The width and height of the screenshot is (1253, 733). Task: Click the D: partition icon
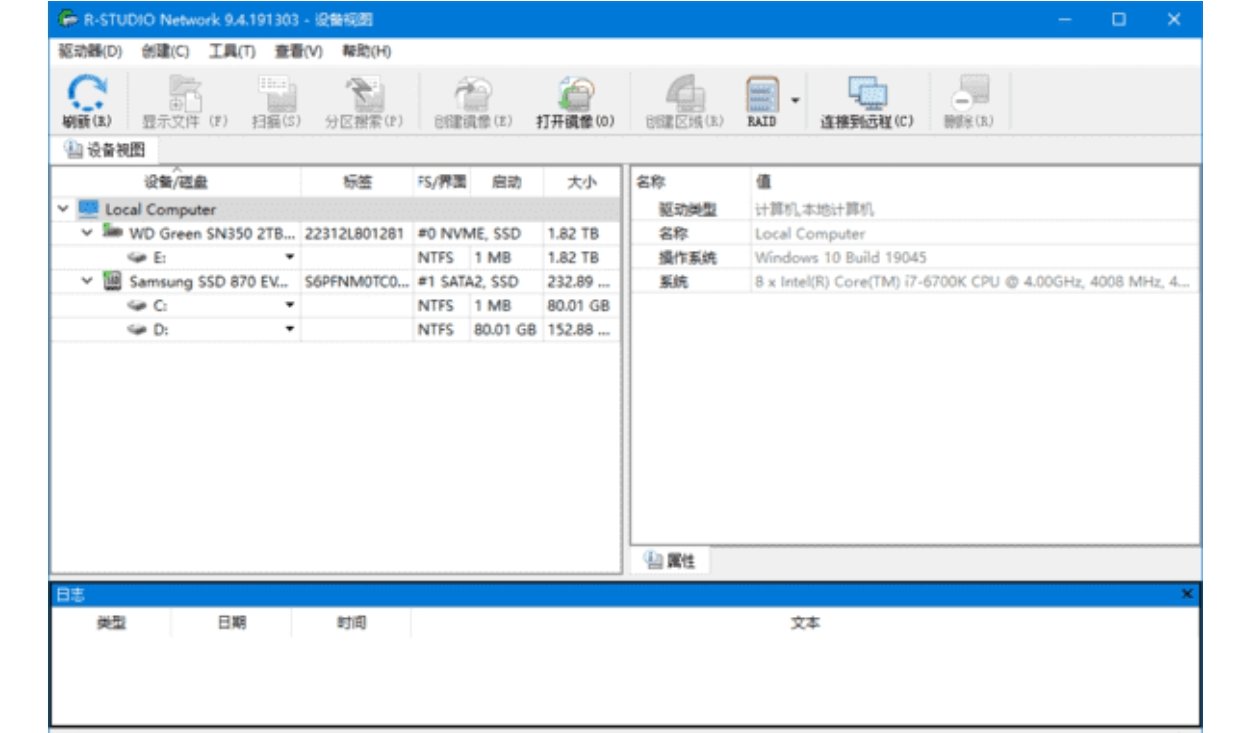click(x=138, y=330)
